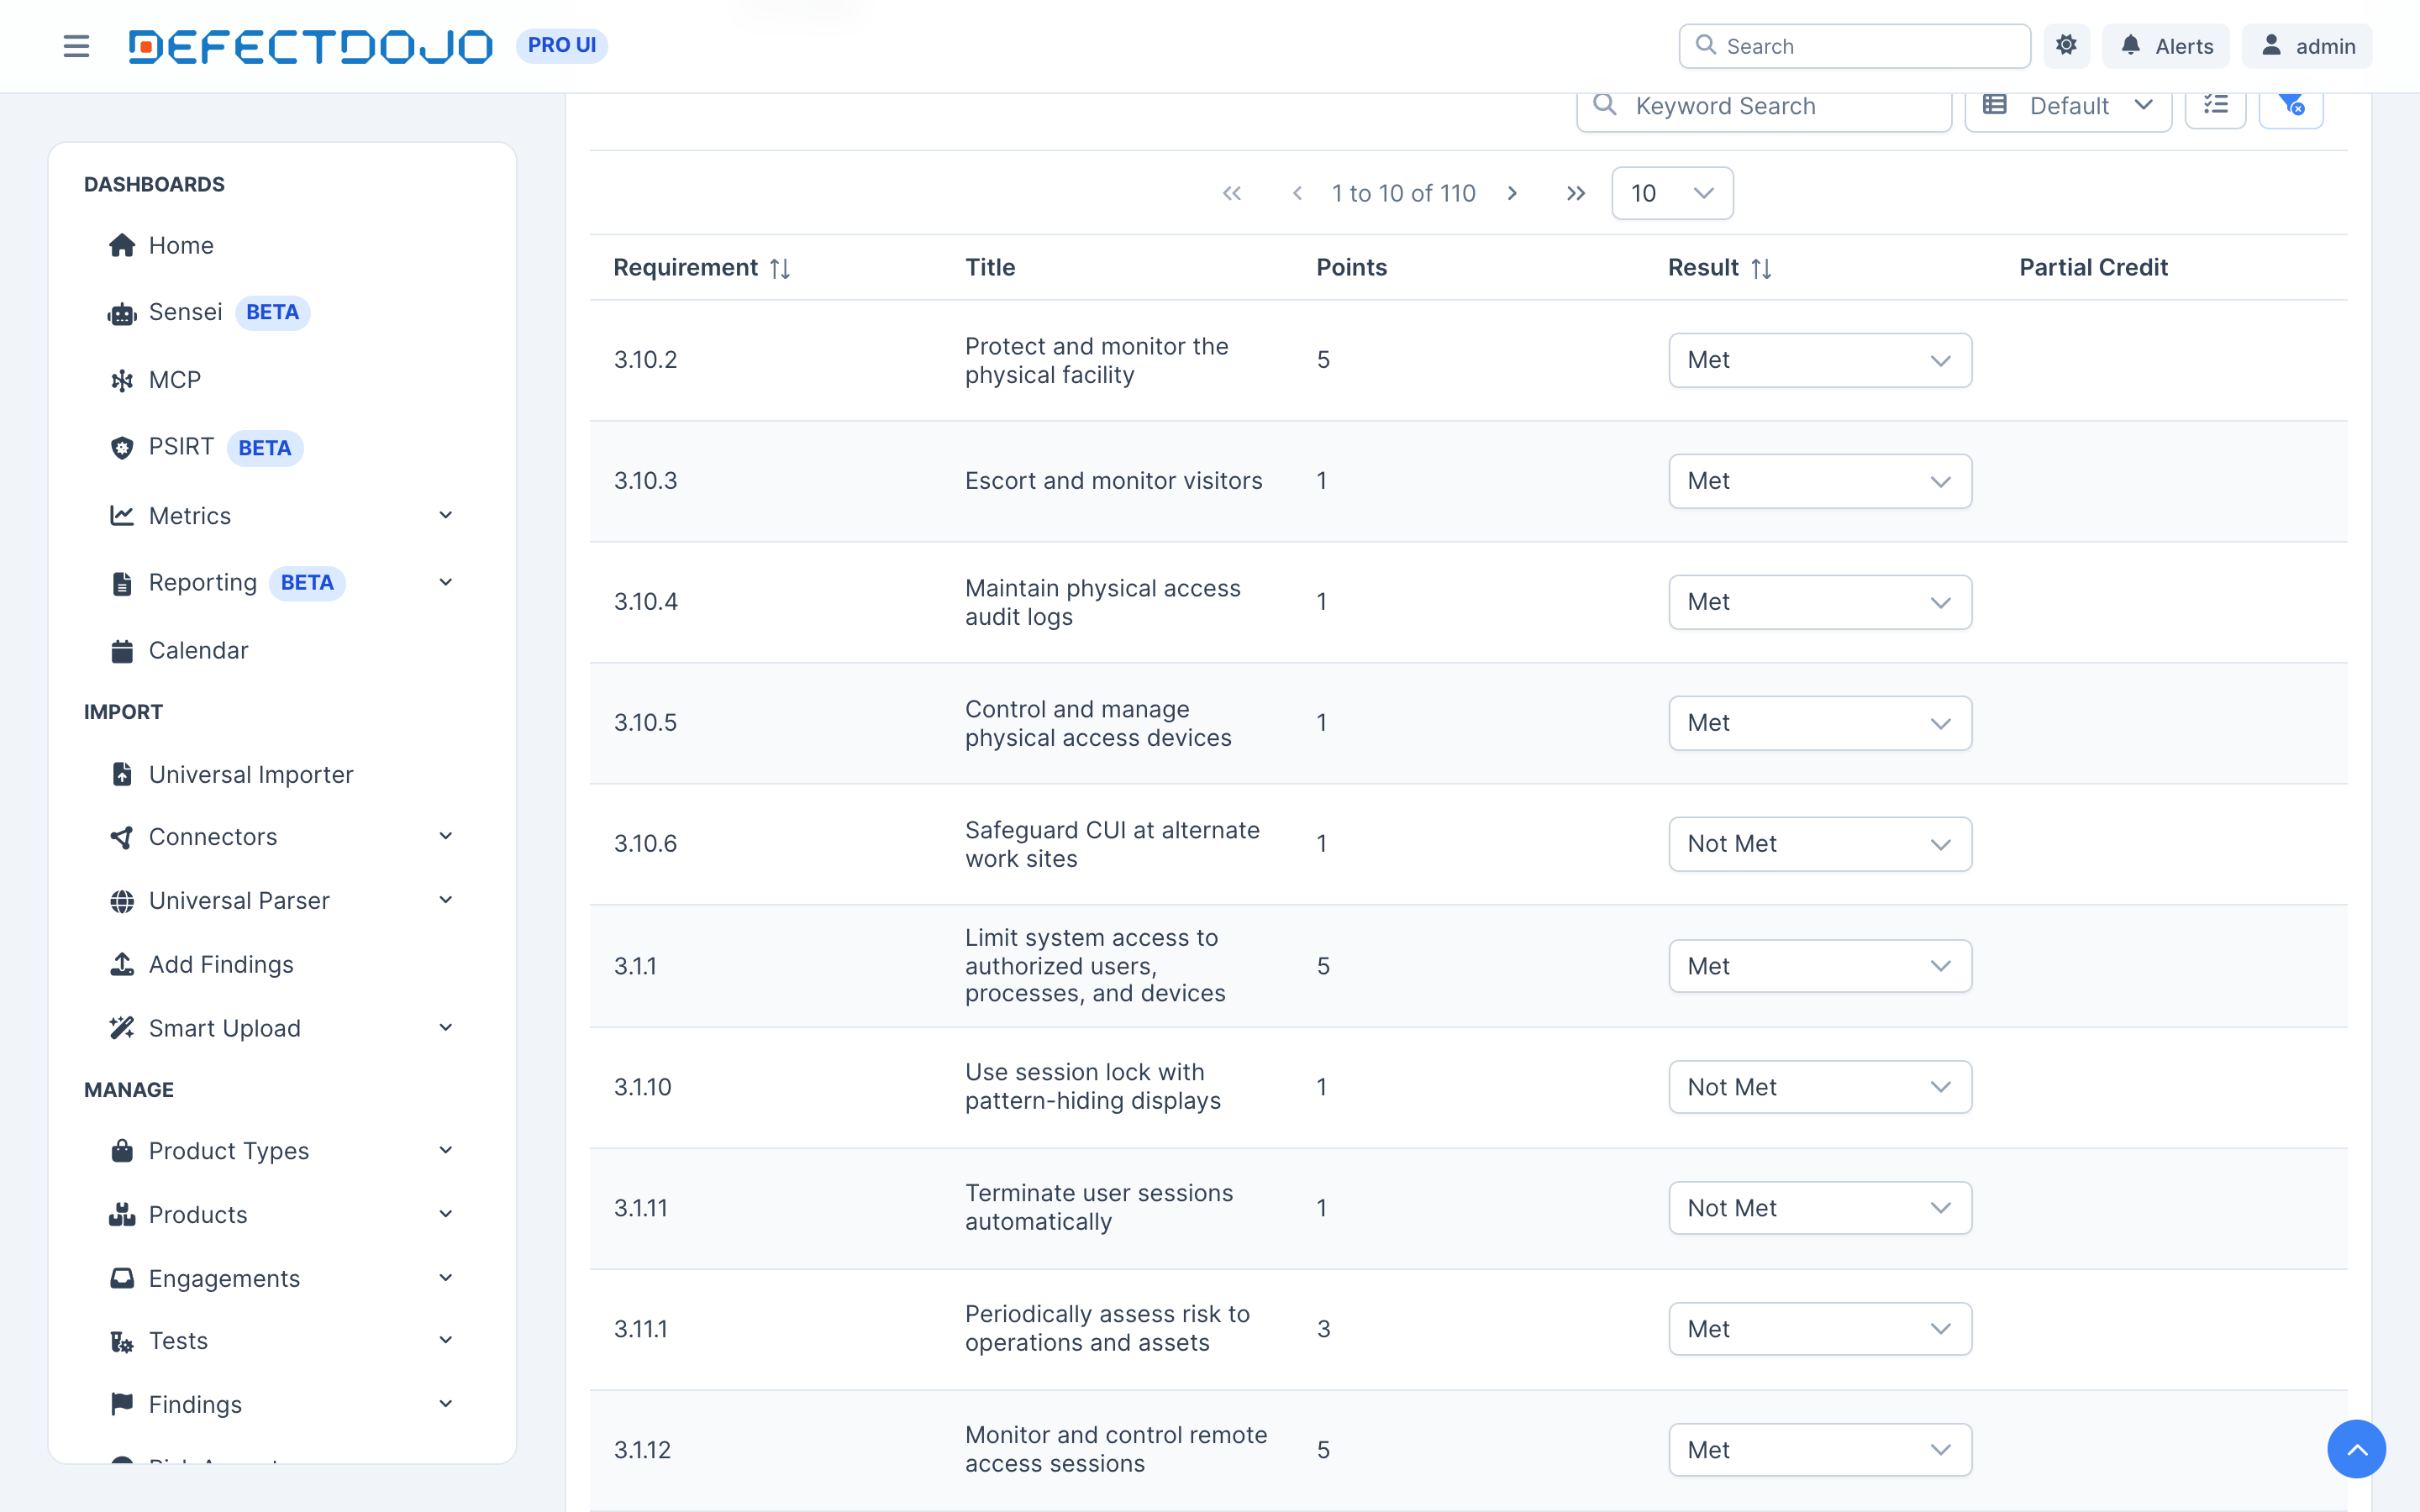Open Calendar in the sidebar
The height and width of the screenshot is (1512, 2420).
pyautogui.click(x=178, y=651)
